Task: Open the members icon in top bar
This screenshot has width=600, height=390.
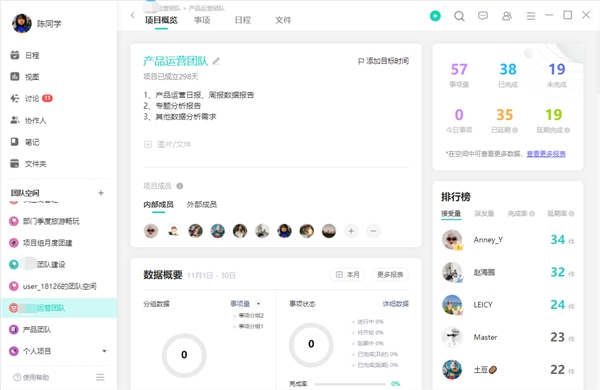Action: (x=507, y=16)
